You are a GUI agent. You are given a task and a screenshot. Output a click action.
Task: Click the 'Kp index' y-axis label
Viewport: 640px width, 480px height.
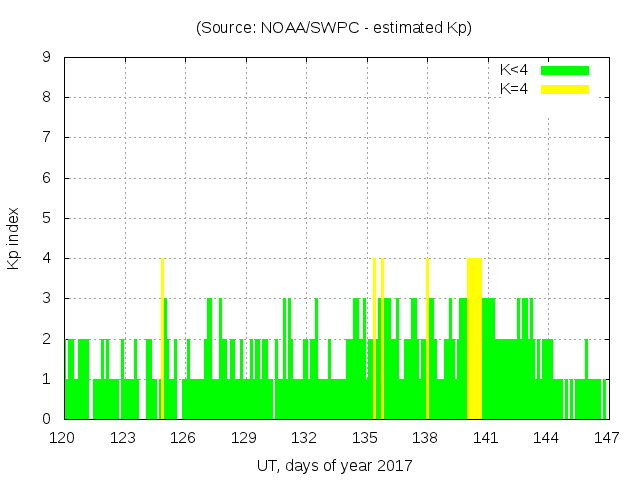click(x=14, y=238)
